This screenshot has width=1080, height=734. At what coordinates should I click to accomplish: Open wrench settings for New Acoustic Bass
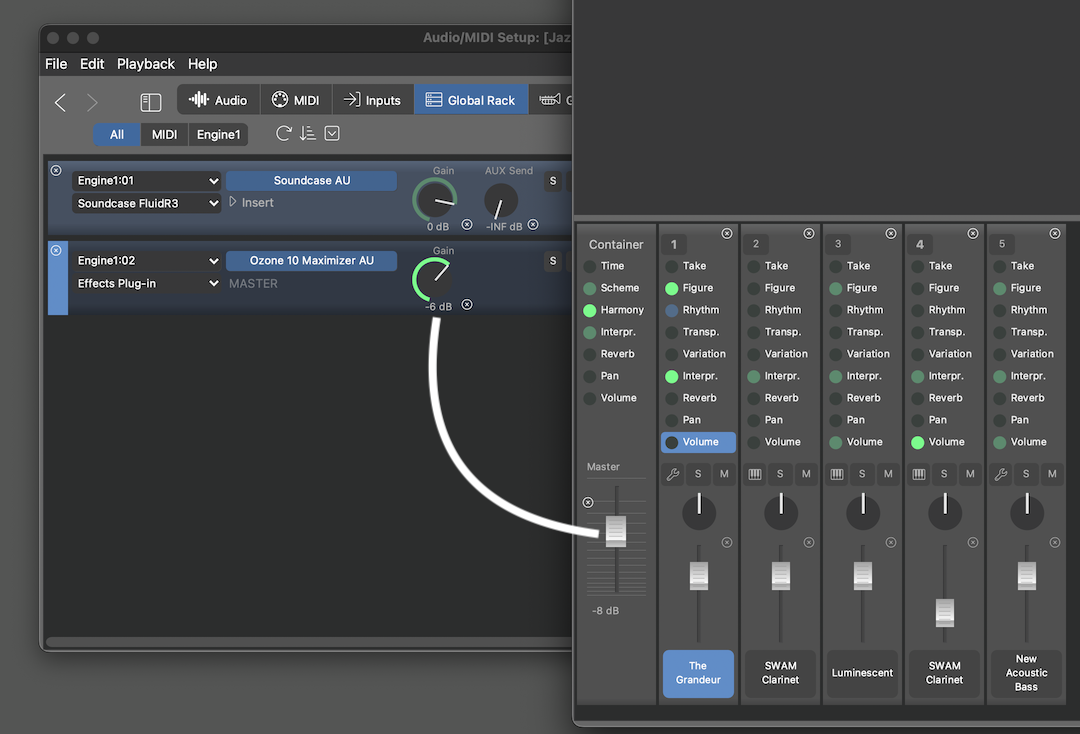coord(1001,474)
